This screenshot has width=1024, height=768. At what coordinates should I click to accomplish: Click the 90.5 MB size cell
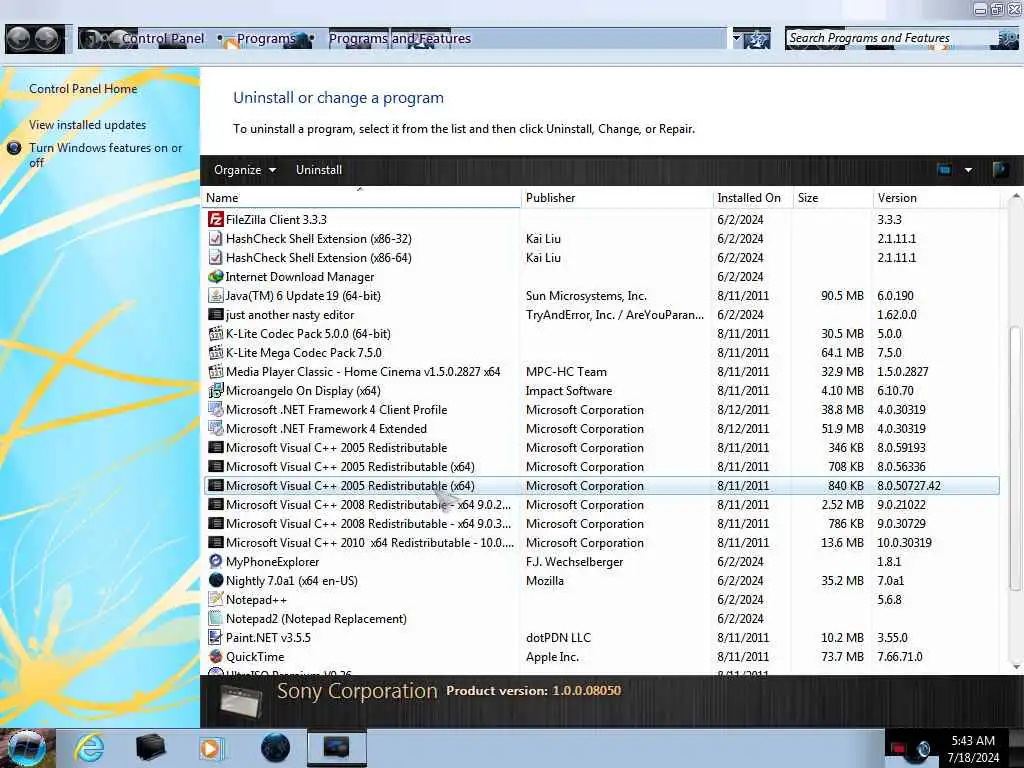pos(842,295)
